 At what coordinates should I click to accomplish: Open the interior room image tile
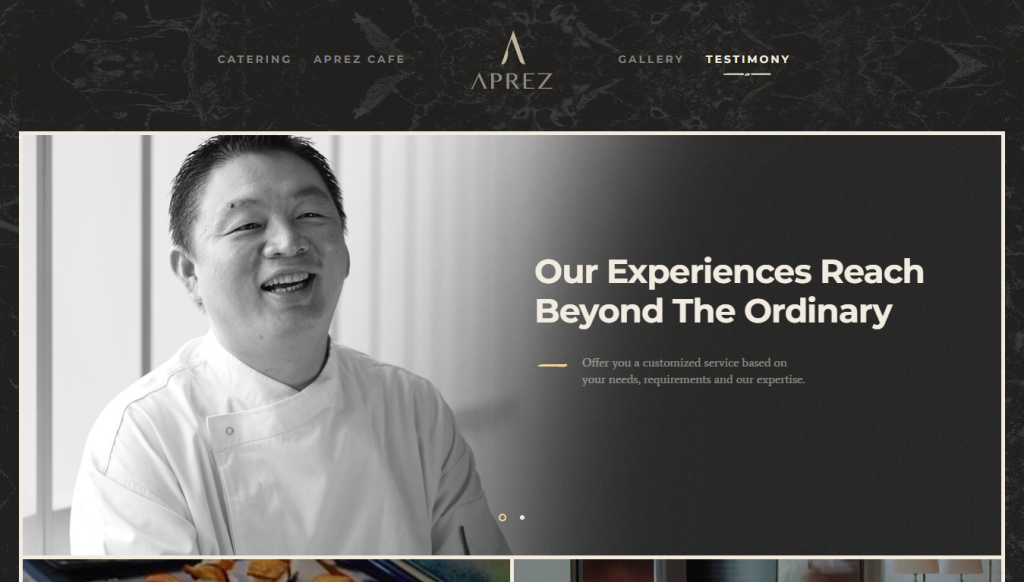[757, 570]
